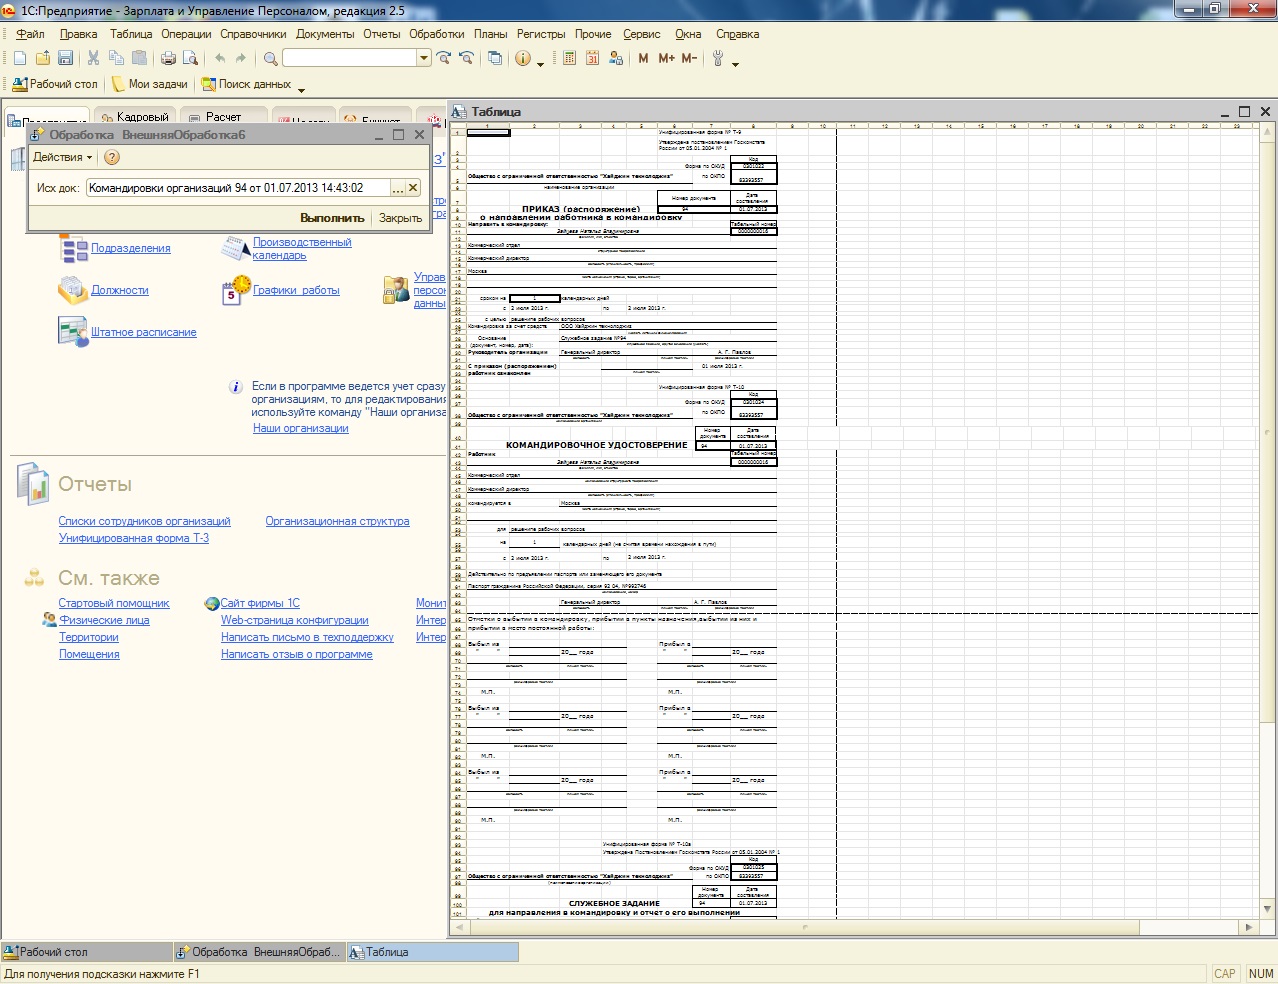Open the Действия dropdown menu
This screenshot has height=984, width=1278.
coord(62,157)
